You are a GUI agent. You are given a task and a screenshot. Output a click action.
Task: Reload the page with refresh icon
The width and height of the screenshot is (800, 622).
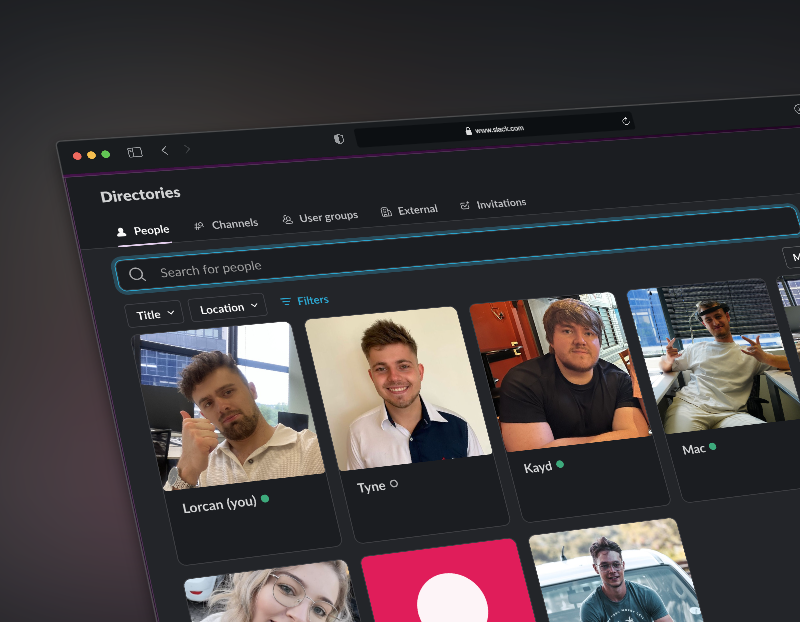click(x=626, y=121)
